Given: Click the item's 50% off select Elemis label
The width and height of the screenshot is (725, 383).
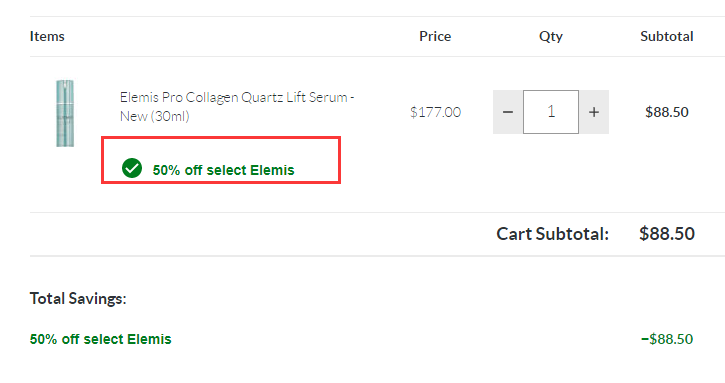Looking at the screenshot, I should pyautogui.click(x=223, y=170).
